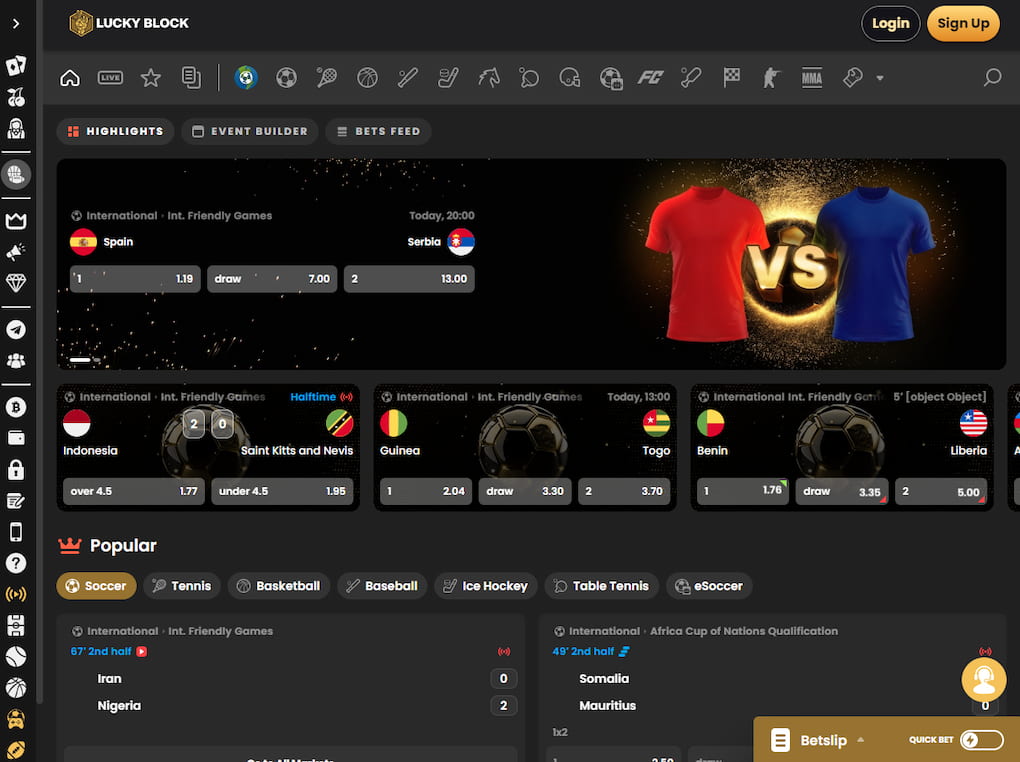Select the ice hockey sport icon

point(448,78)
